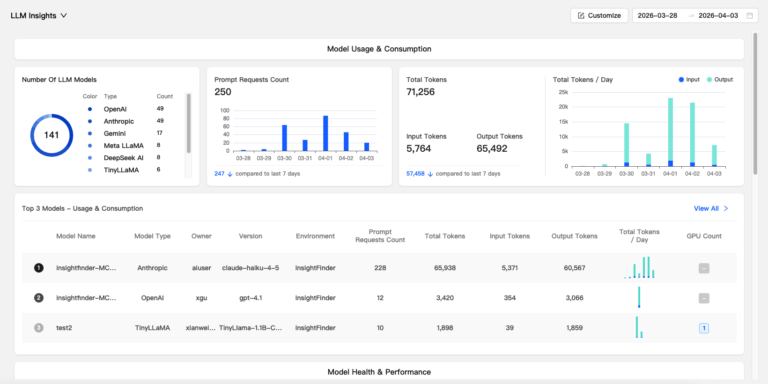This screenshot has width=768, height=384.
Task: Click 04-01 bar in Total Tokens chart
Action: pos(670,132)
